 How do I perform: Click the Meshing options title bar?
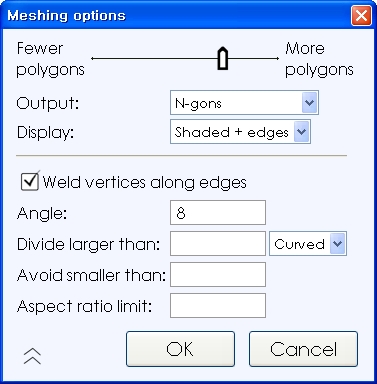click(x=177, y=15)
